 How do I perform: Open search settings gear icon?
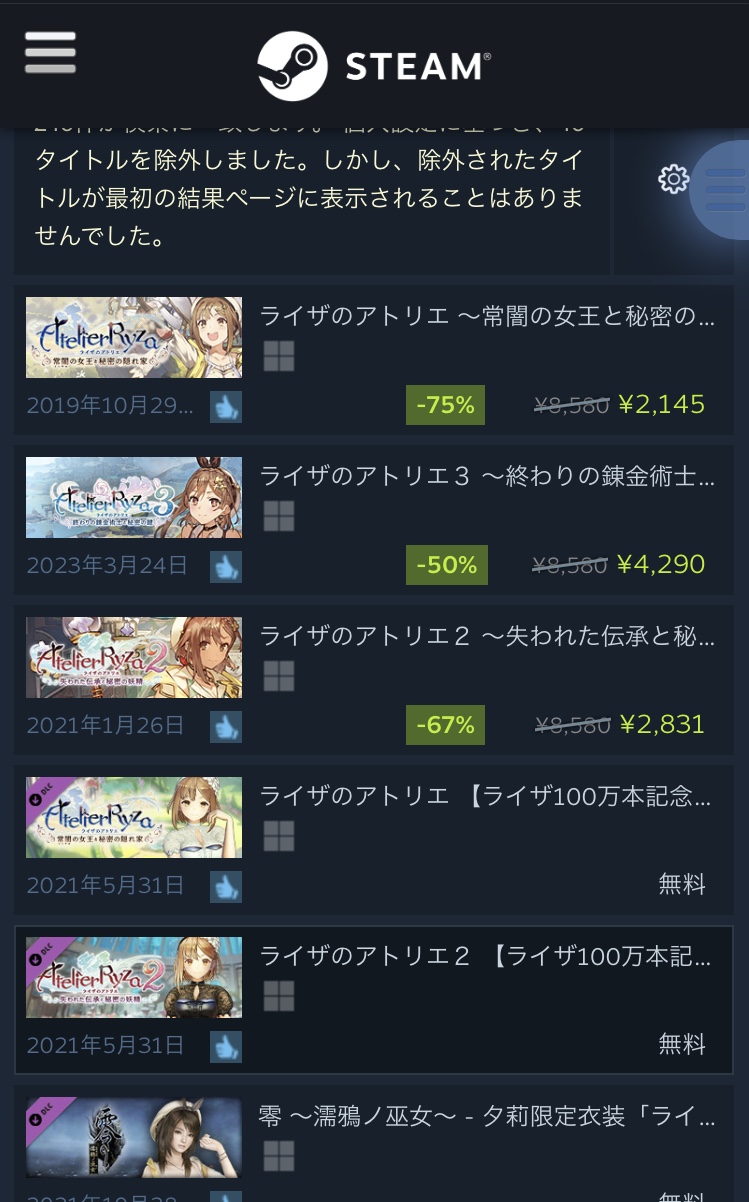pyautogui.click(x=674, y=179)
